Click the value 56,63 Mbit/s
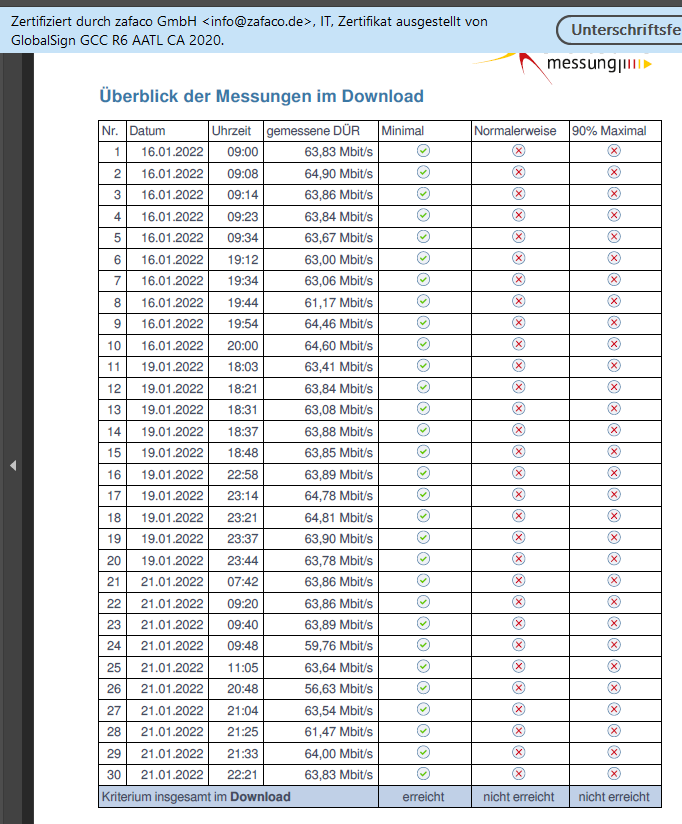The width and height of the screenshot is (682, 824). pos(338,689)
